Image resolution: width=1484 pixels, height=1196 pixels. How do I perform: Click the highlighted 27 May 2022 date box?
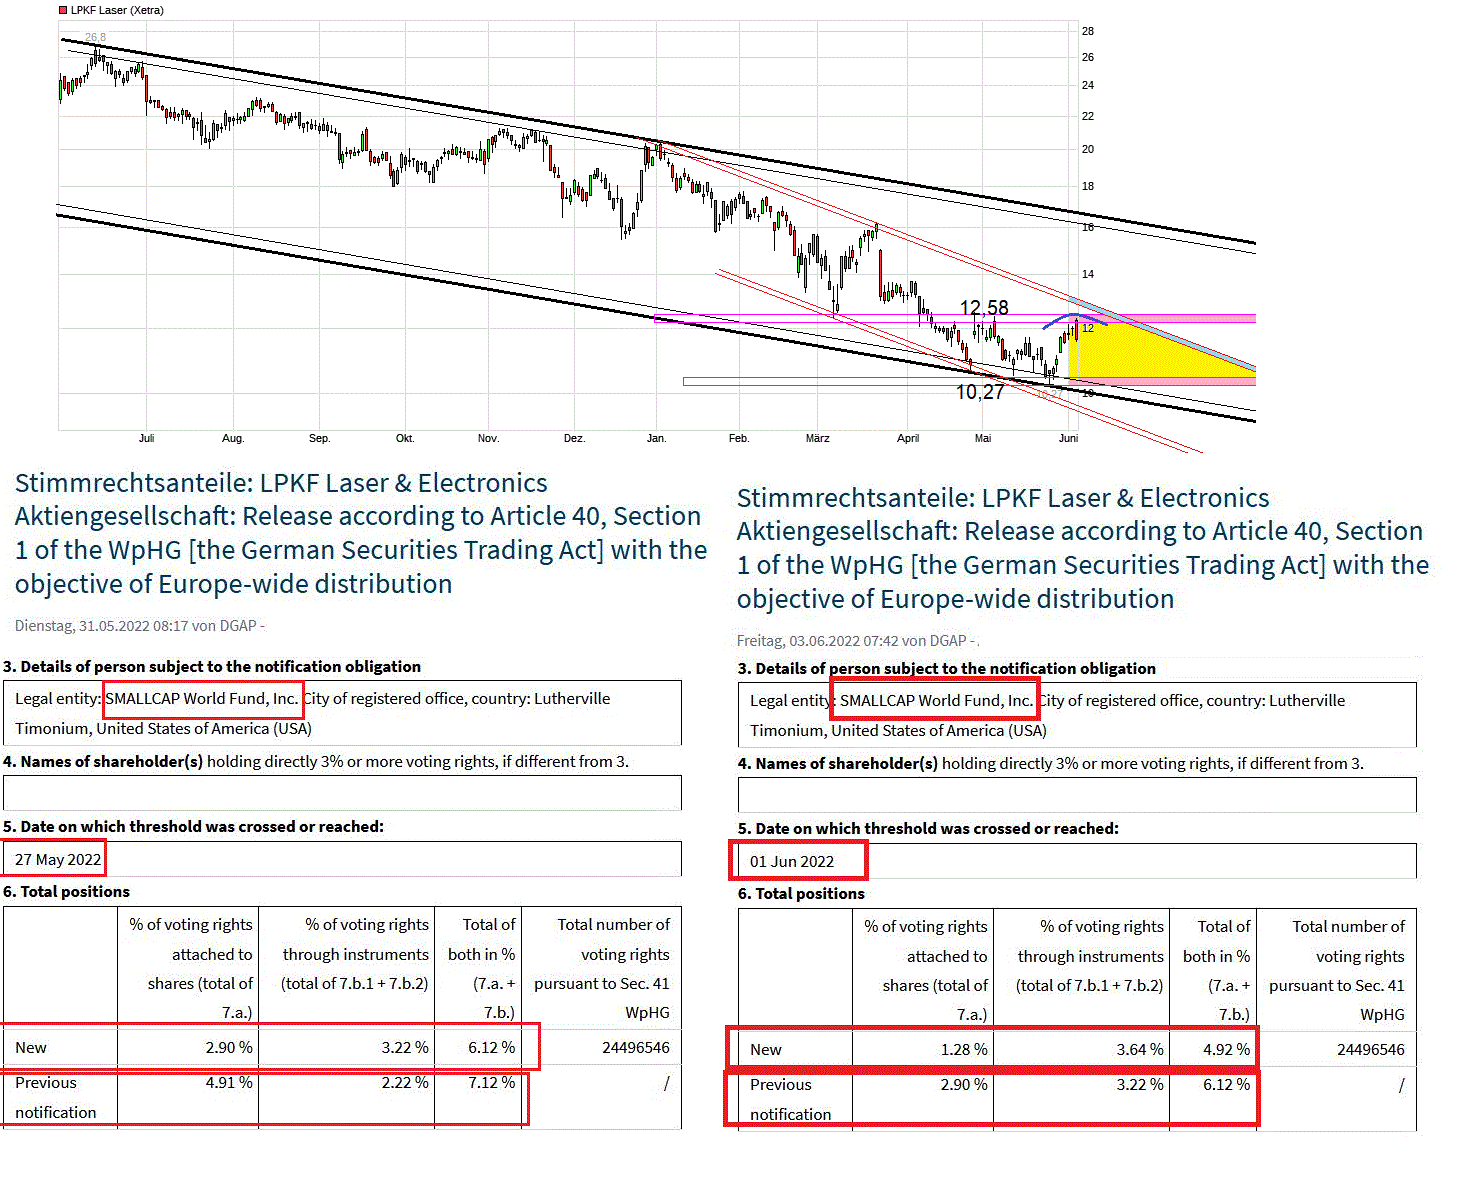coord(53,859)
